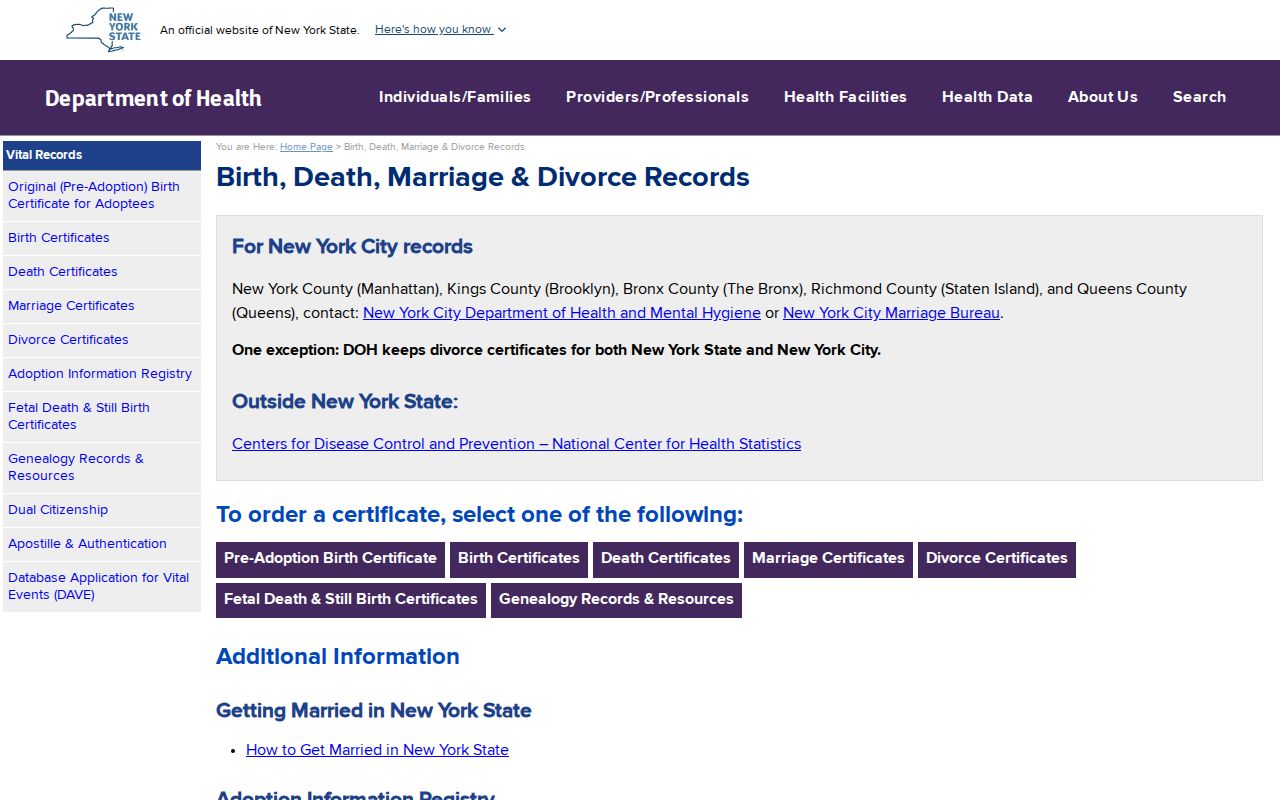Click the New York State logo
The image size is (1280, 800).
(104, 30)
